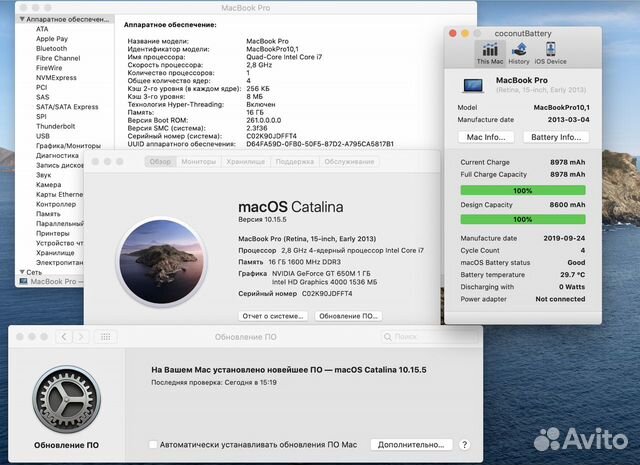640x465 pixels.
Task: Collapse the Аппаратное обеспечение tree section
Action: pos(22,19)
